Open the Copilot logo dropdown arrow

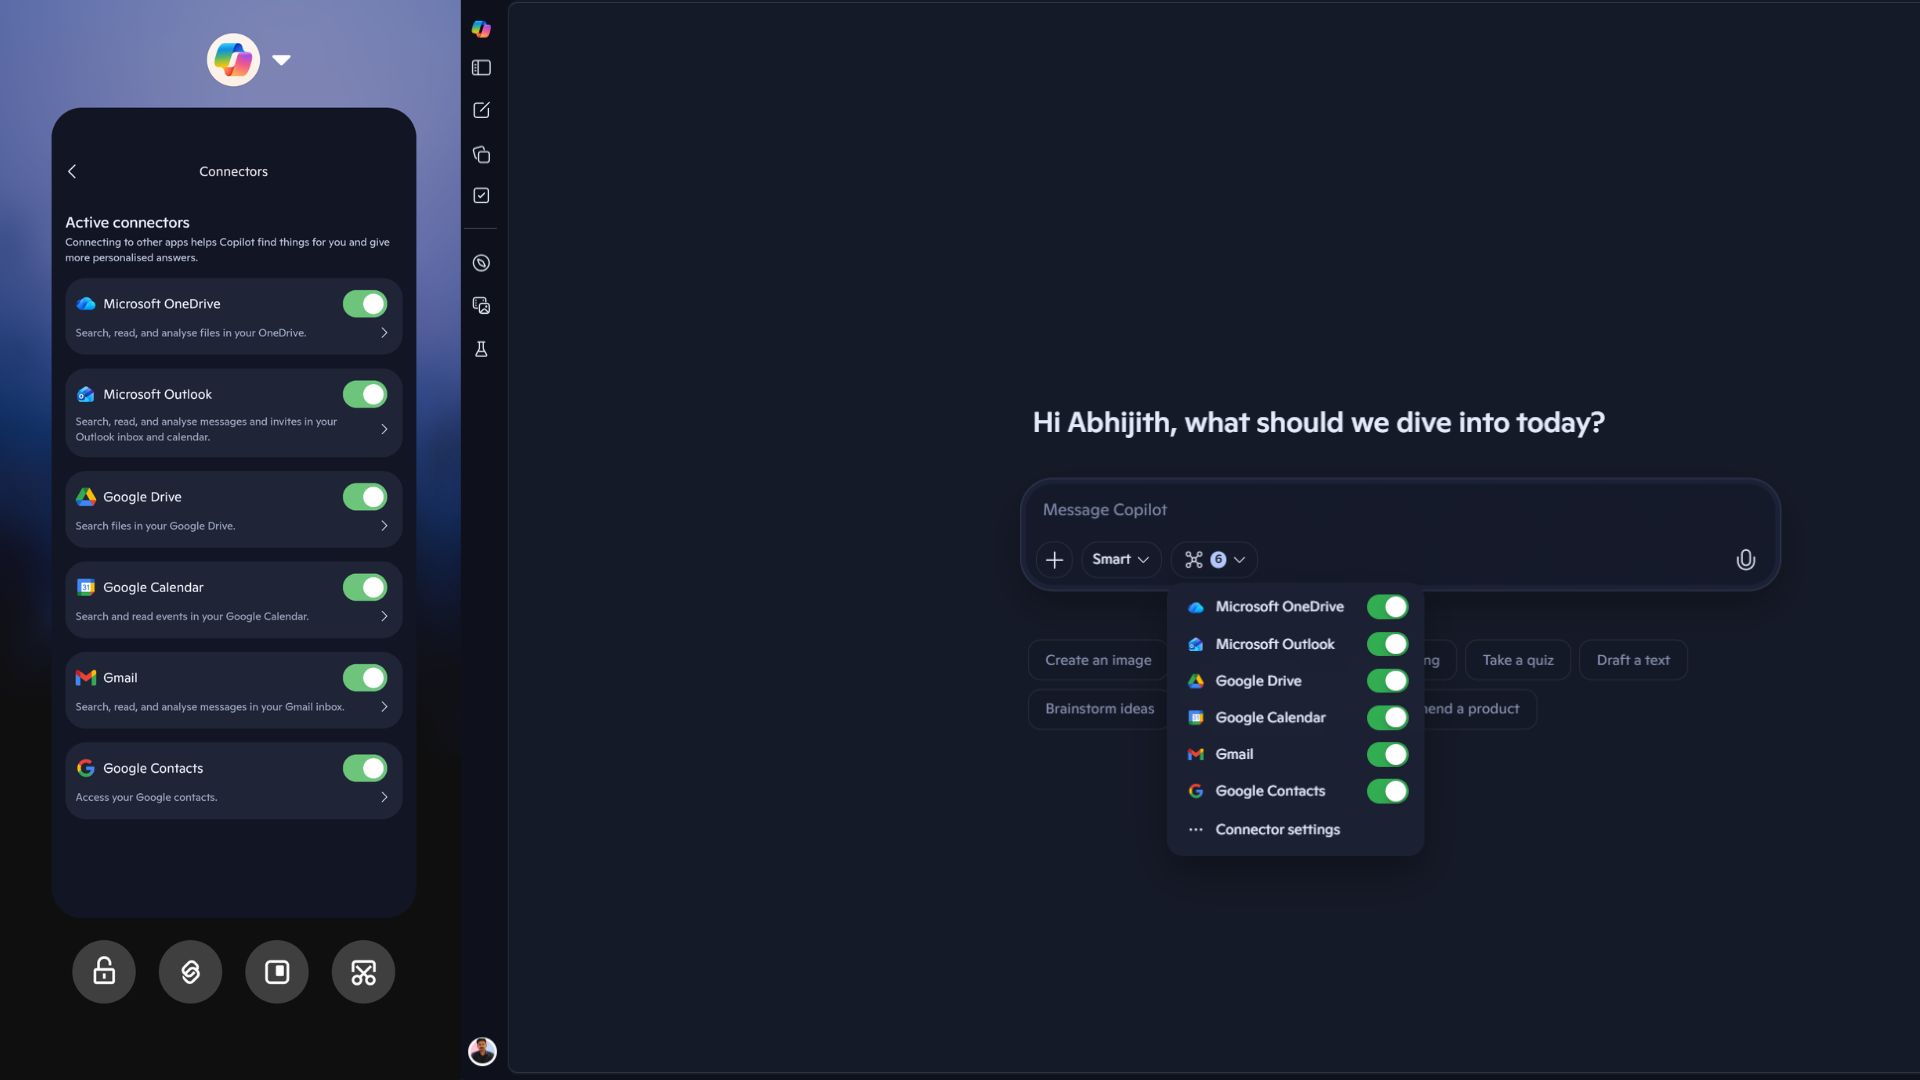[x=281, y=60]
